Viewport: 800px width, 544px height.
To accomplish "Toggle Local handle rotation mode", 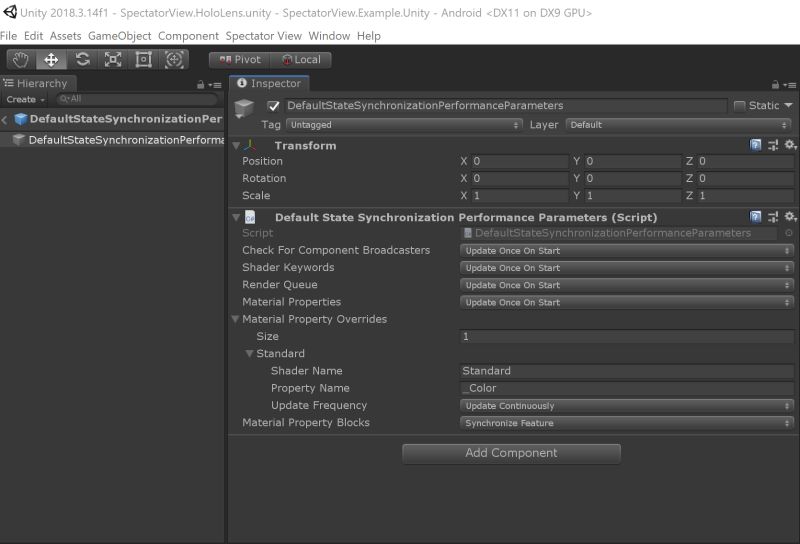I will 301,60.
